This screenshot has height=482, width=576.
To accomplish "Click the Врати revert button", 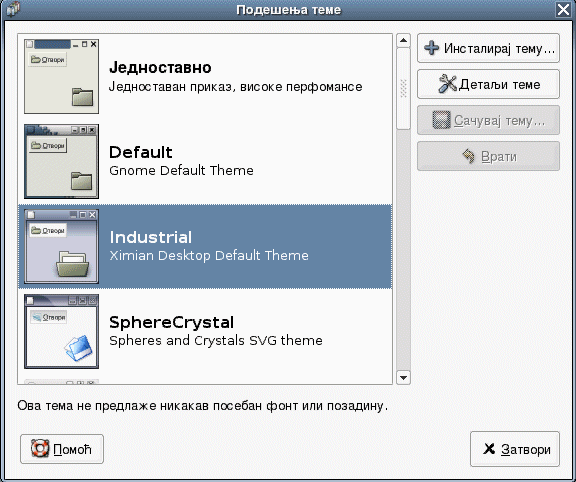I will pyautogui.click(x=488, y=156).
